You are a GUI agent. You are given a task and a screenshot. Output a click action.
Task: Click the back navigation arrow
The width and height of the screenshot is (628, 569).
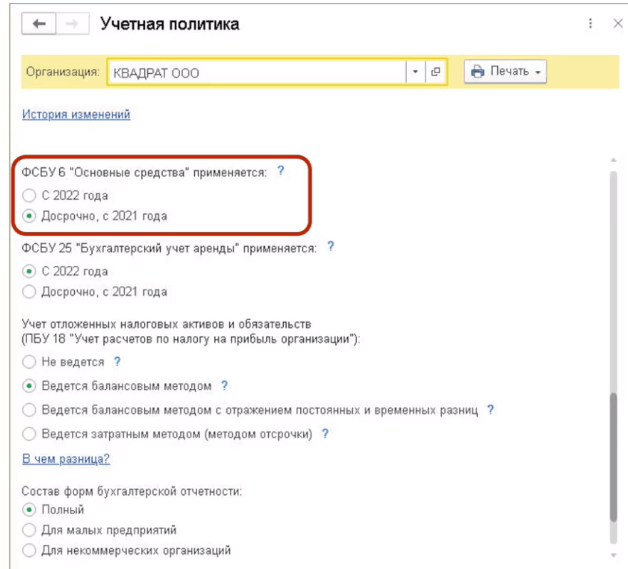(x=41, y=24)
